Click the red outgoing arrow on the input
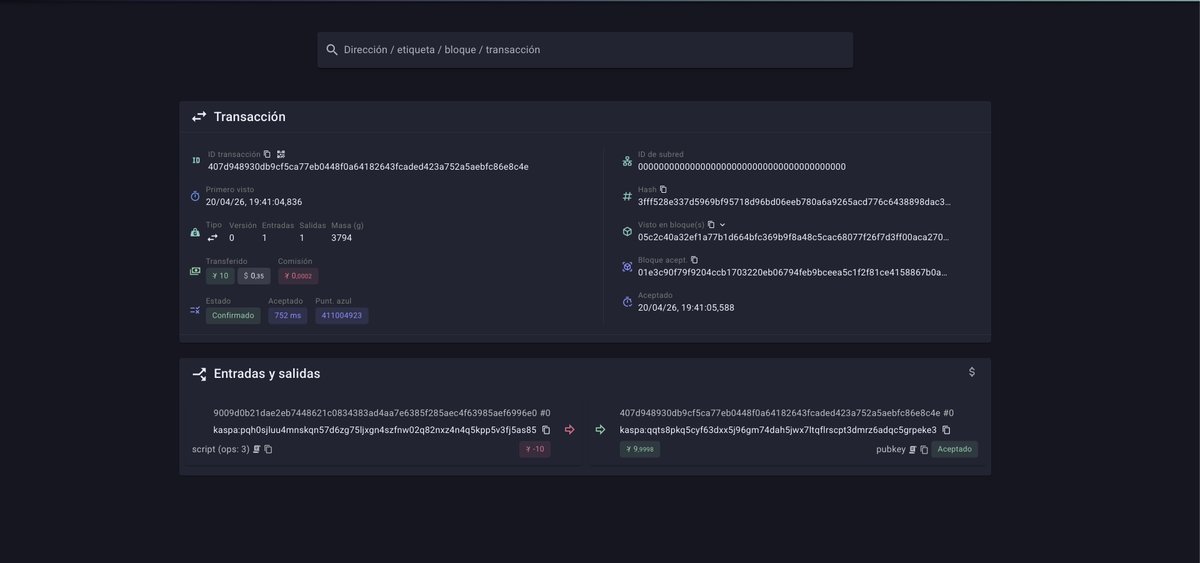 click(x=570, y=430)
